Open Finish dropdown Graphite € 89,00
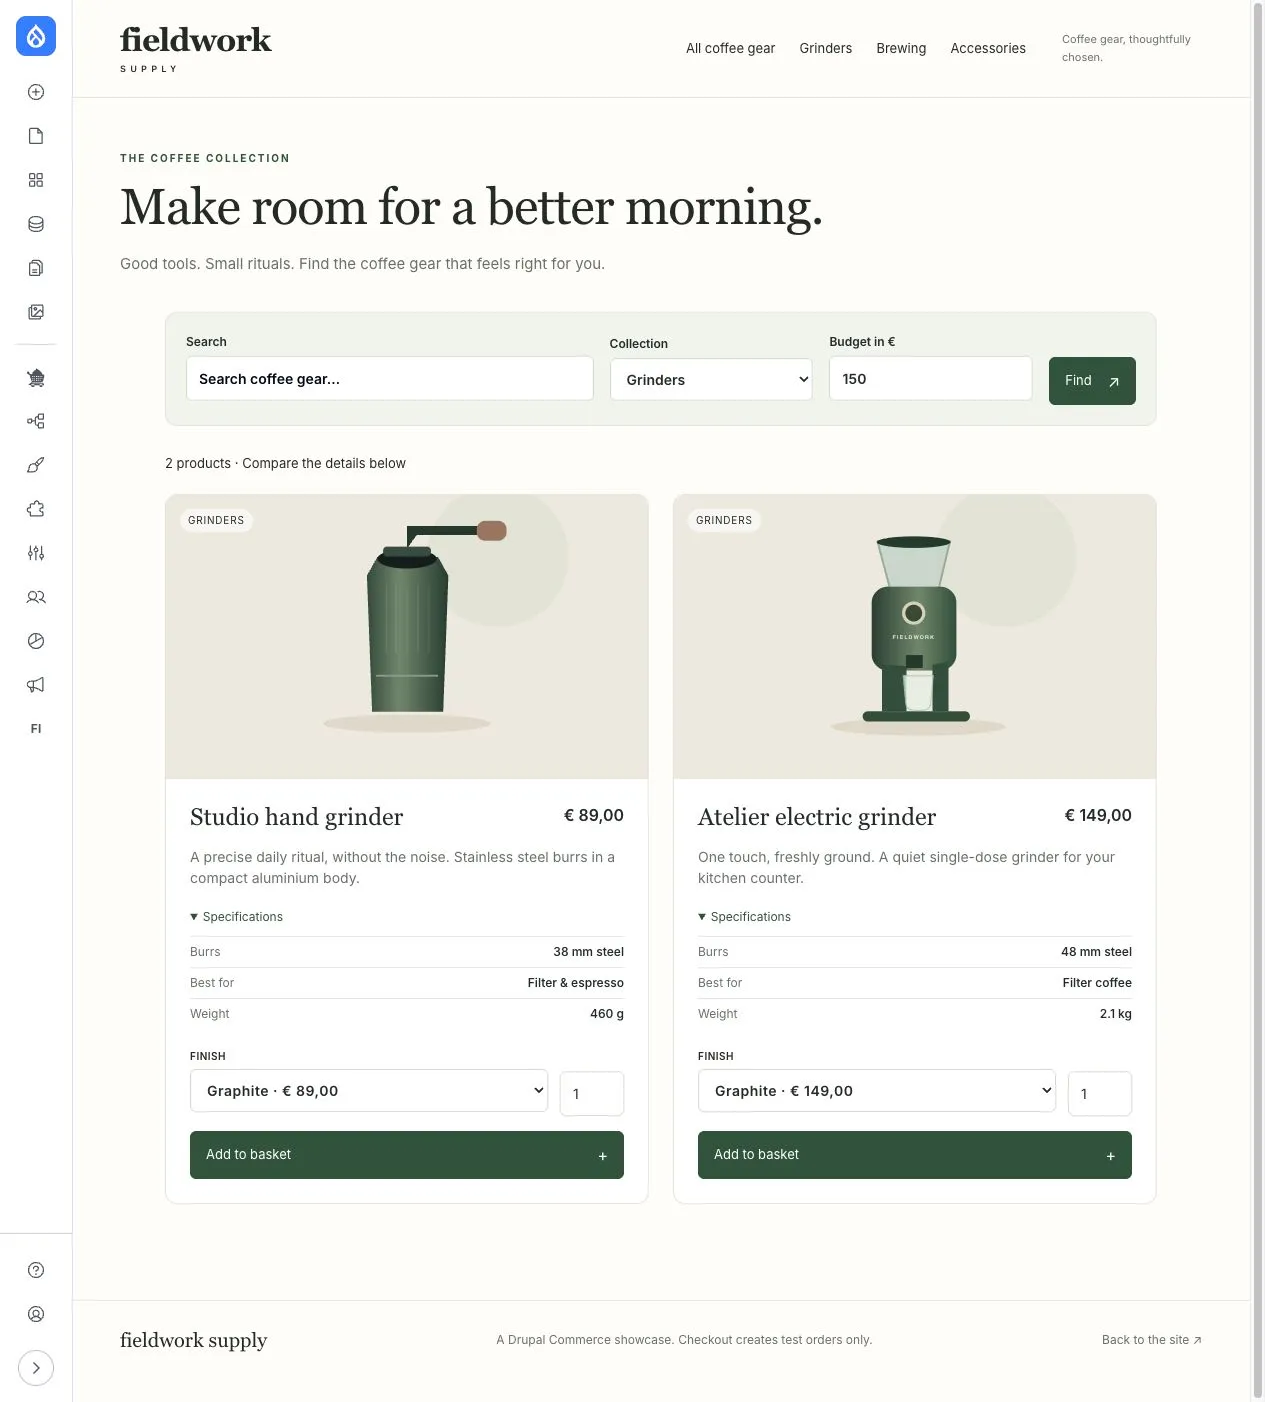 pyautogui.click(x=369, y=1091)
